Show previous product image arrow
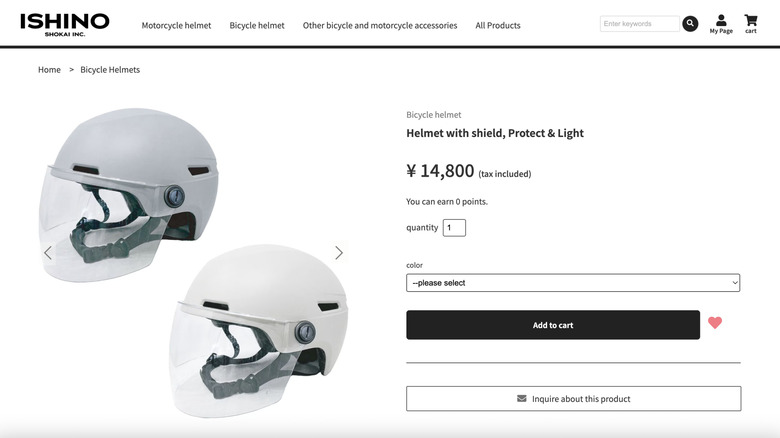 coord(48,253)
